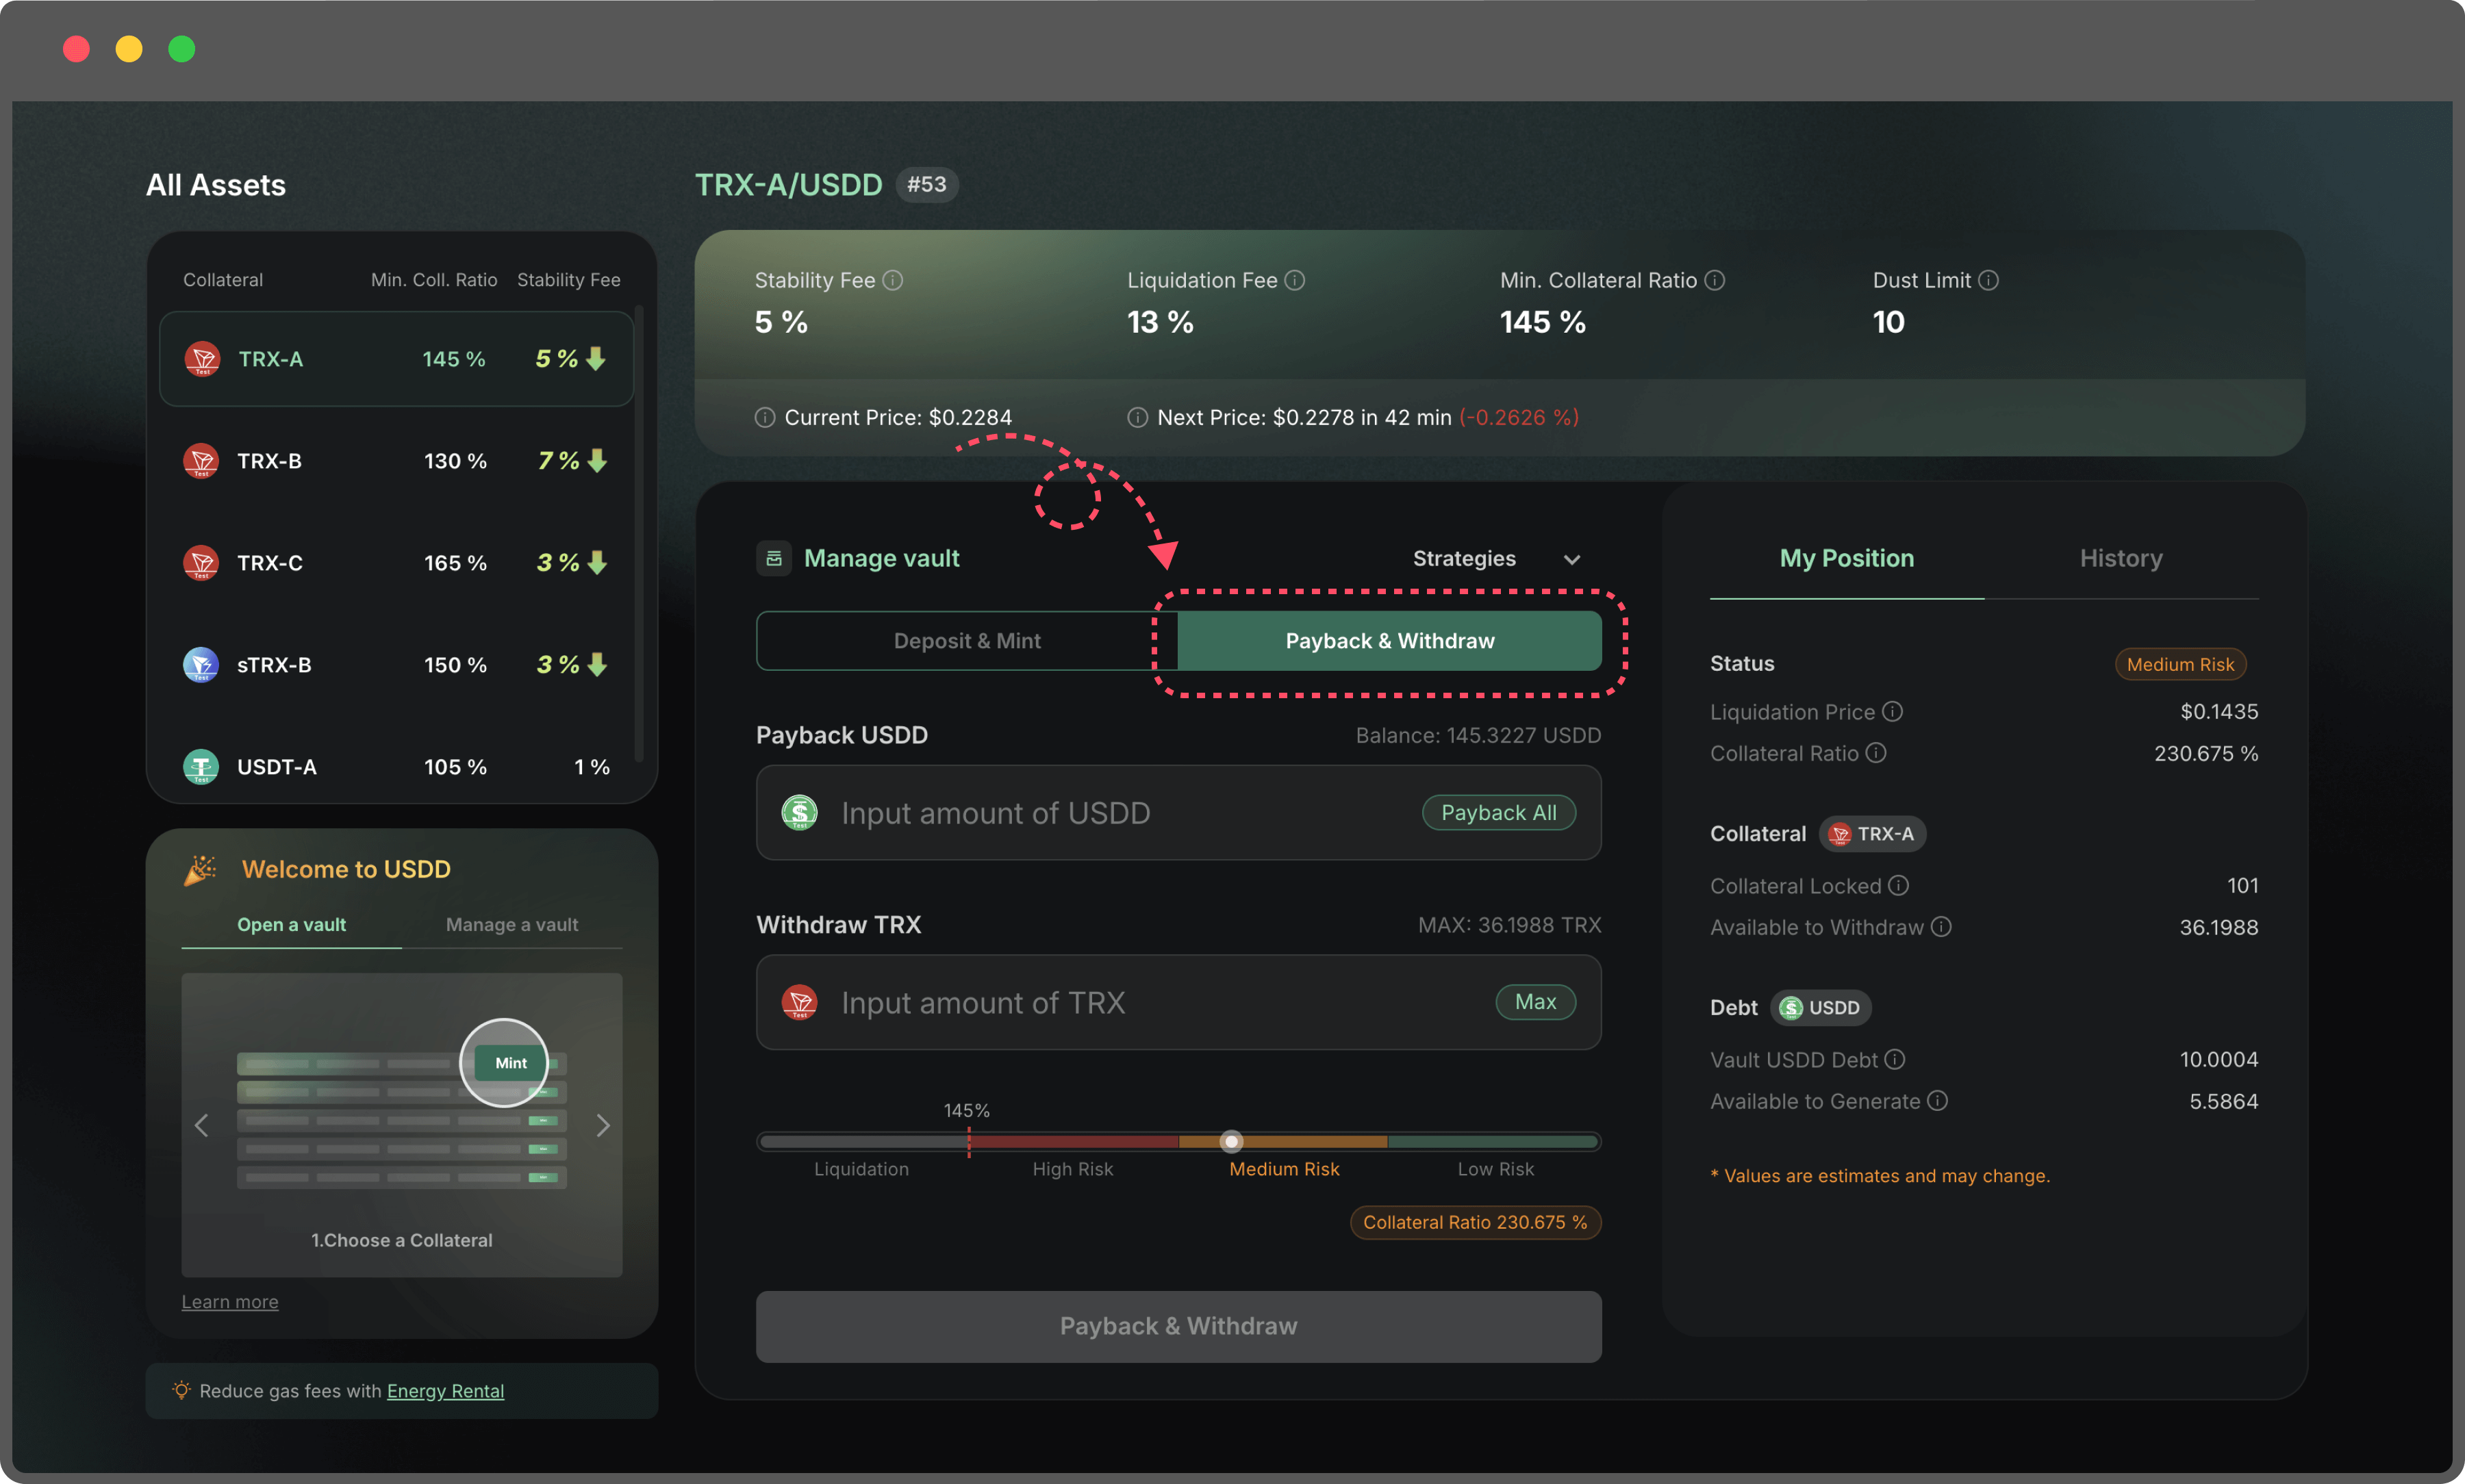This screenshot has height=1484, width=2465.
Task: Switch to Deposit & Mint mode
Action: [x=966, y=641]
